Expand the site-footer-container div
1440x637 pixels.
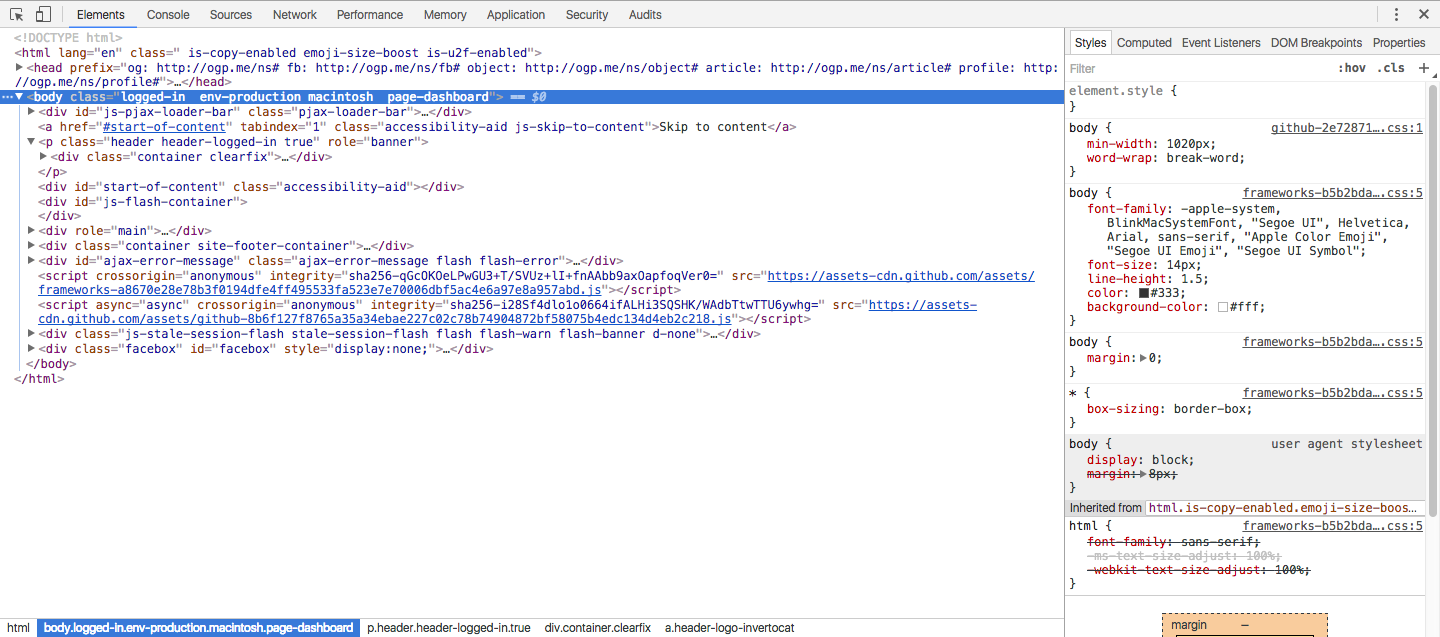[x=31, y=246]
